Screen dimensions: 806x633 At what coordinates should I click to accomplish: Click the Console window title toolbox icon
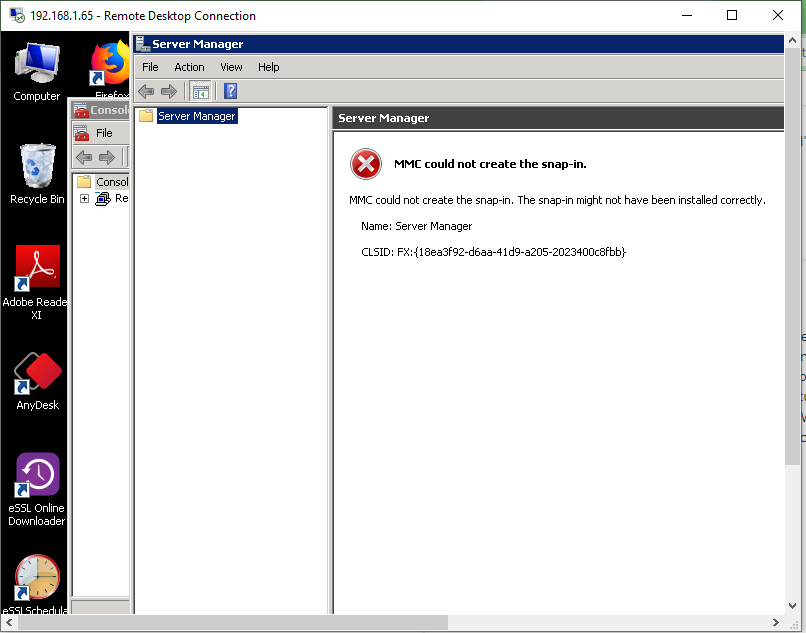point(81,110)
